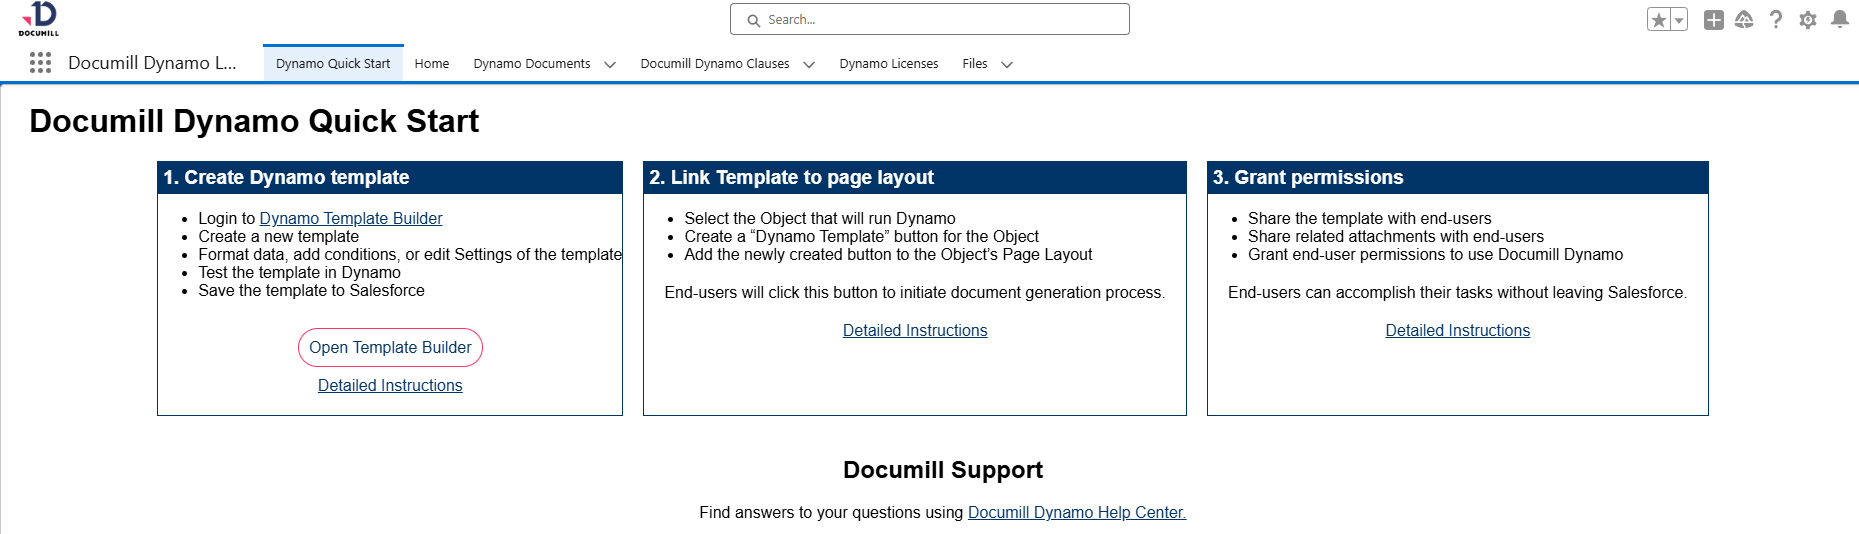This screenshot has width=1859, height=534.
Task: Expand the favorites list dropdown arrow
Action: tap(1679, 20)
